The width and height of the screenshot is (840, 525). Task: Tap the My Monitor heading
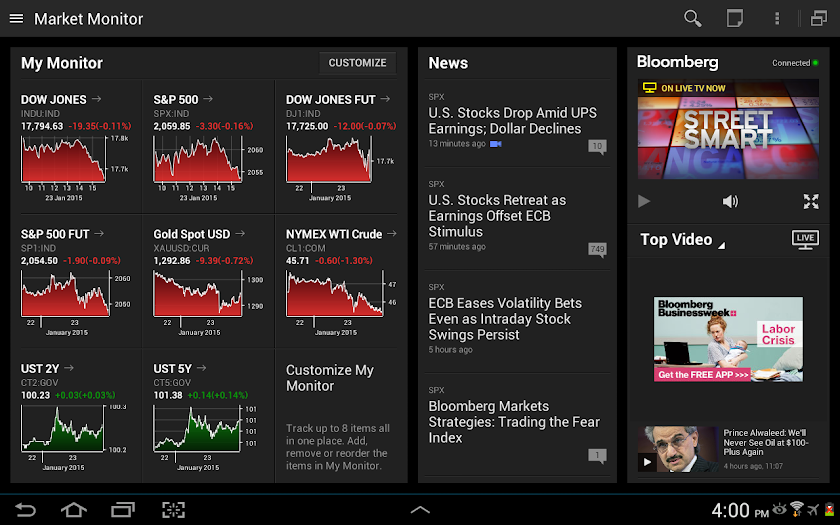click(62, 63)
